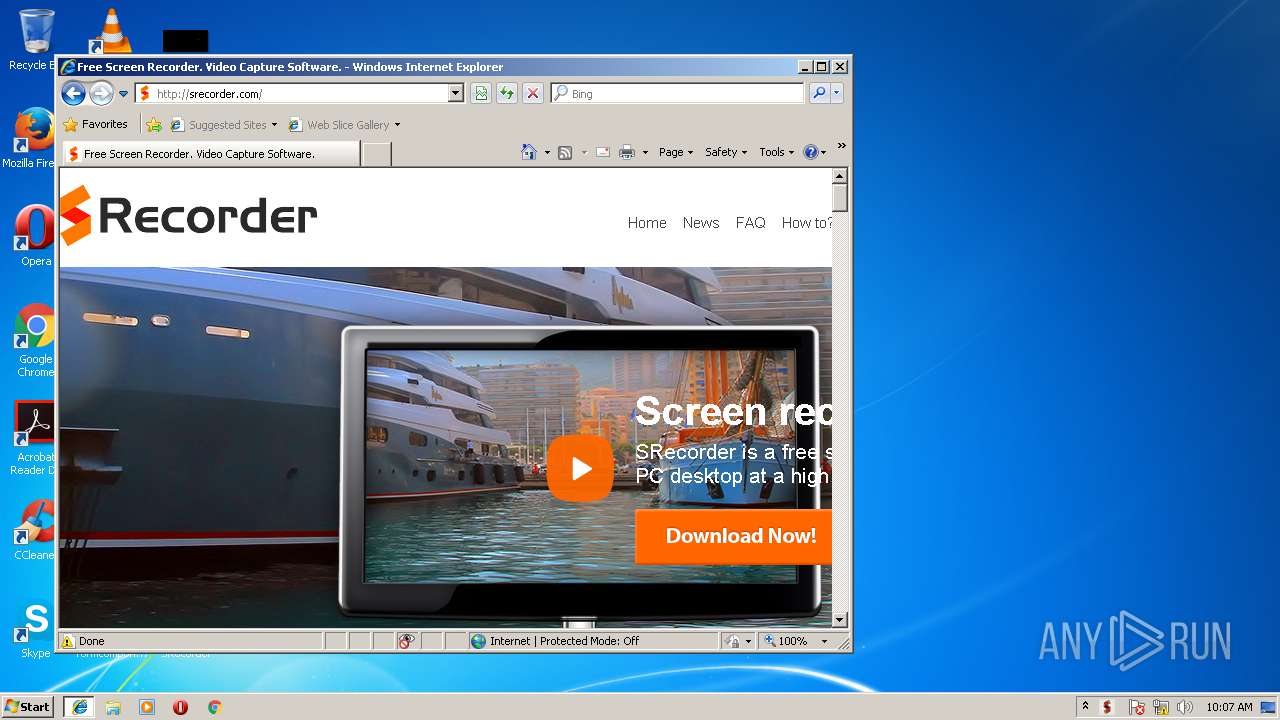Image resolution: width=1280 pixels, height=720 pixels.
Task: Open the Tools menu
Action: (x=776, y=152)
